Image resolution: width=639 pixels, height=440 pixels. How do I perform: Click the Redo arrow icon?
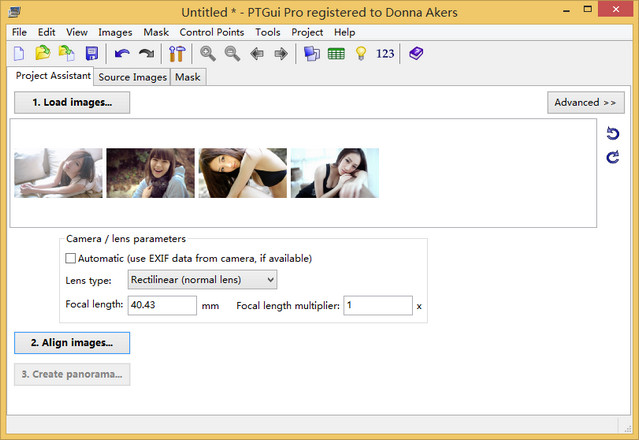[x=147, y=53]
